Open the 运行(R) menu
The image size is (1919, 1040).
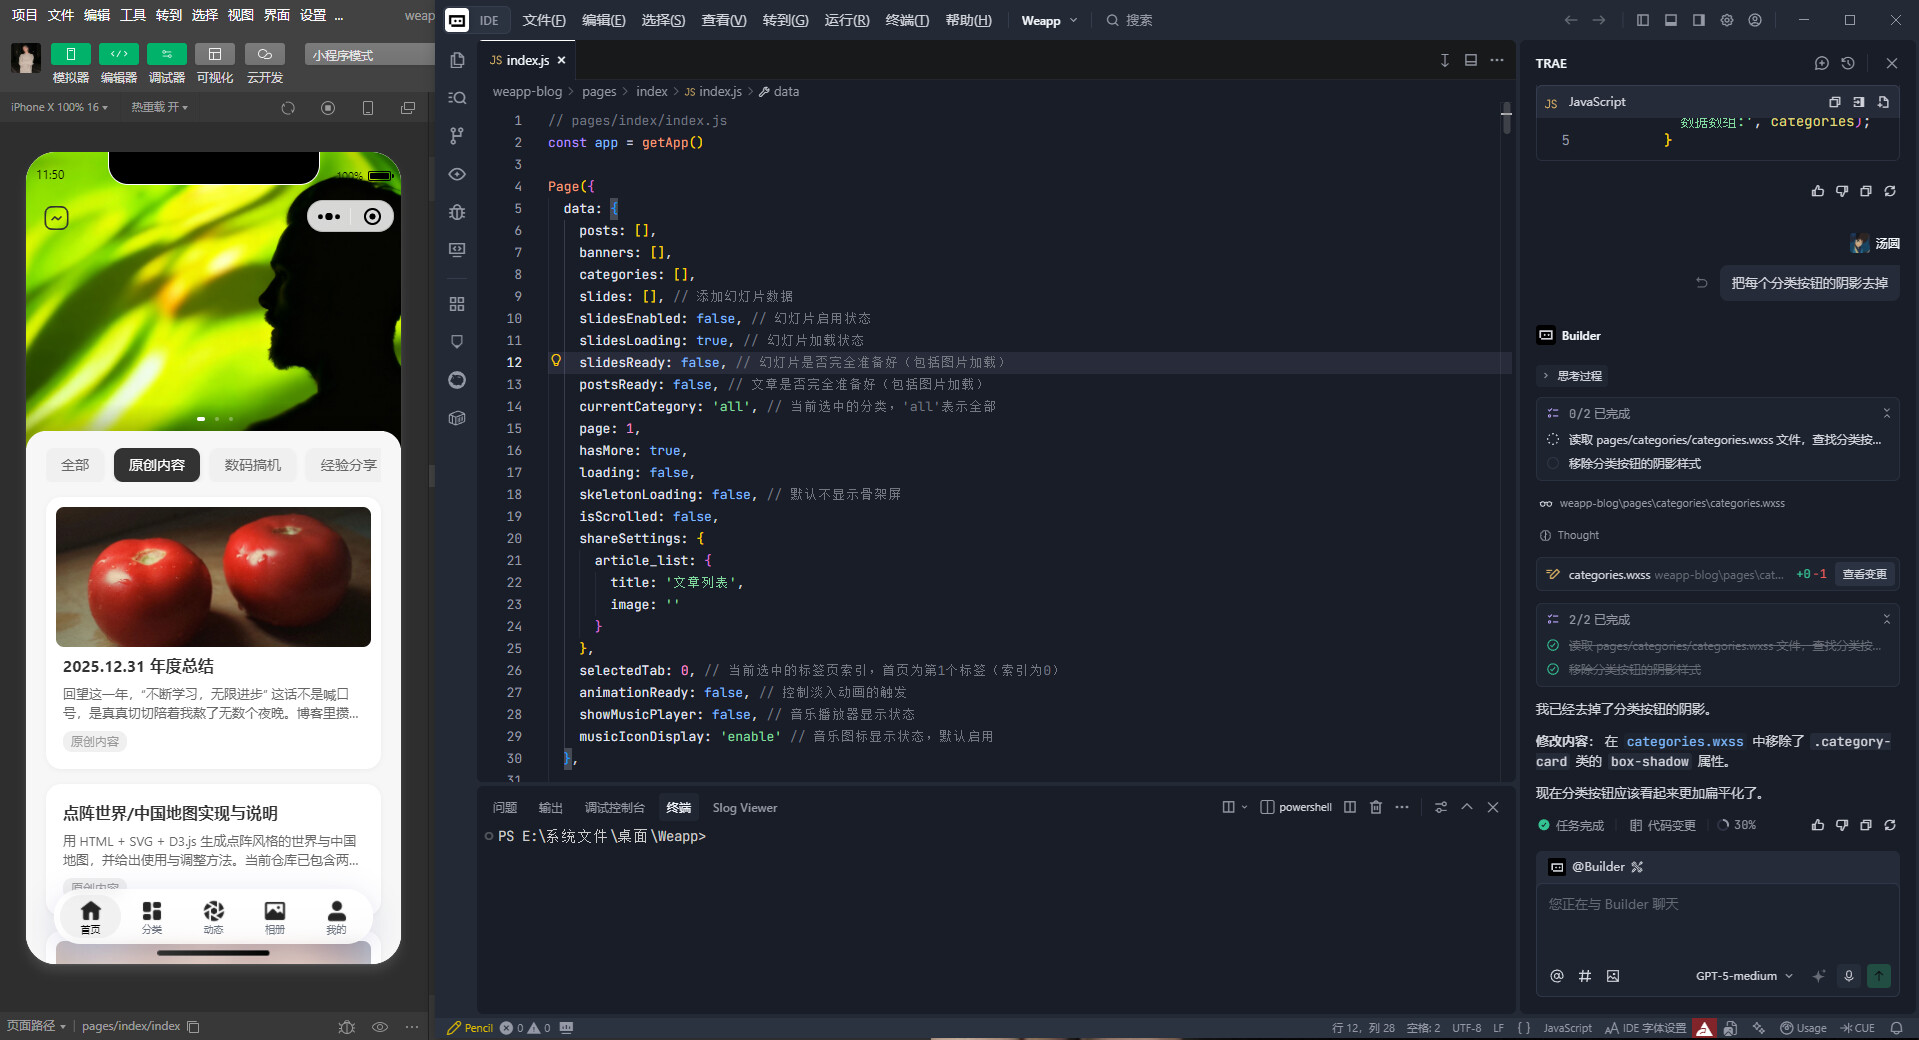(x=846, y=20)
